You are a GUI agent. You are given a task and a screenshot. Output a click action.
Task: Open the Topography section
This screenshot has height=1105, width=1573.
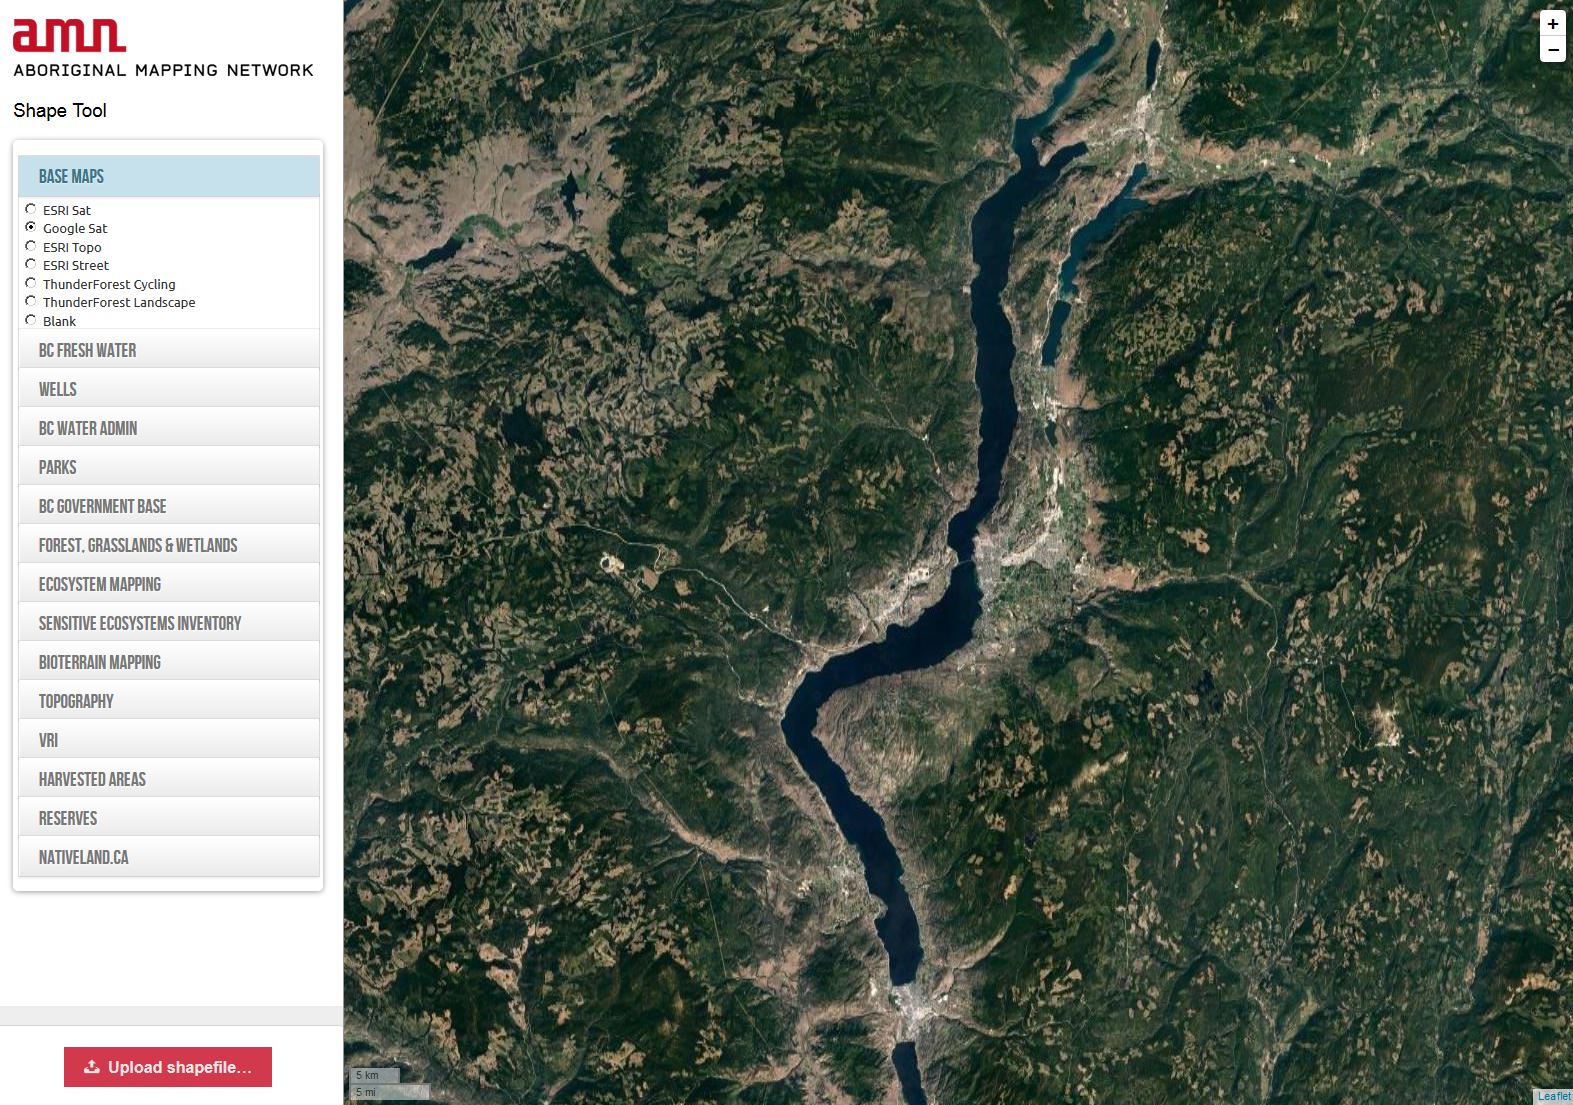pyautogui.click(x=169, y=701)
